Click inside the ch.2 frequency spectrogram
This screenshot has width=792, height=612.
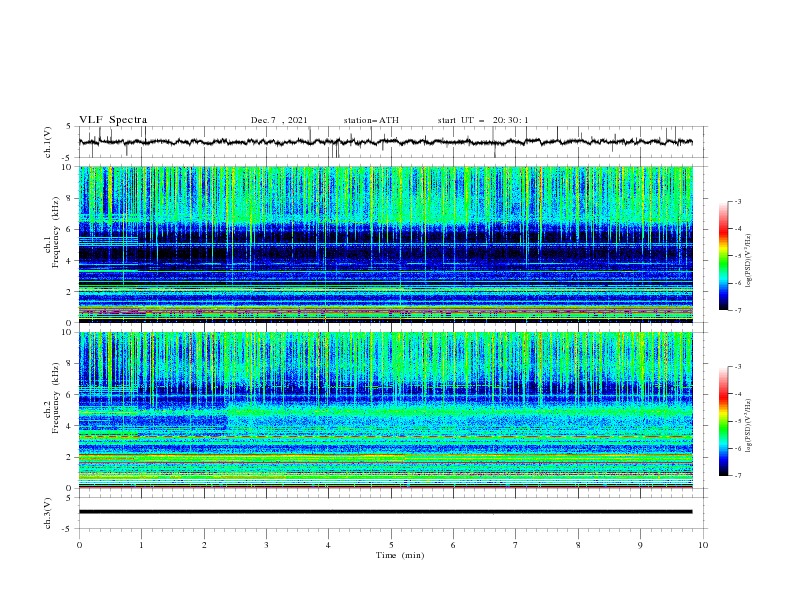point(385,410)
